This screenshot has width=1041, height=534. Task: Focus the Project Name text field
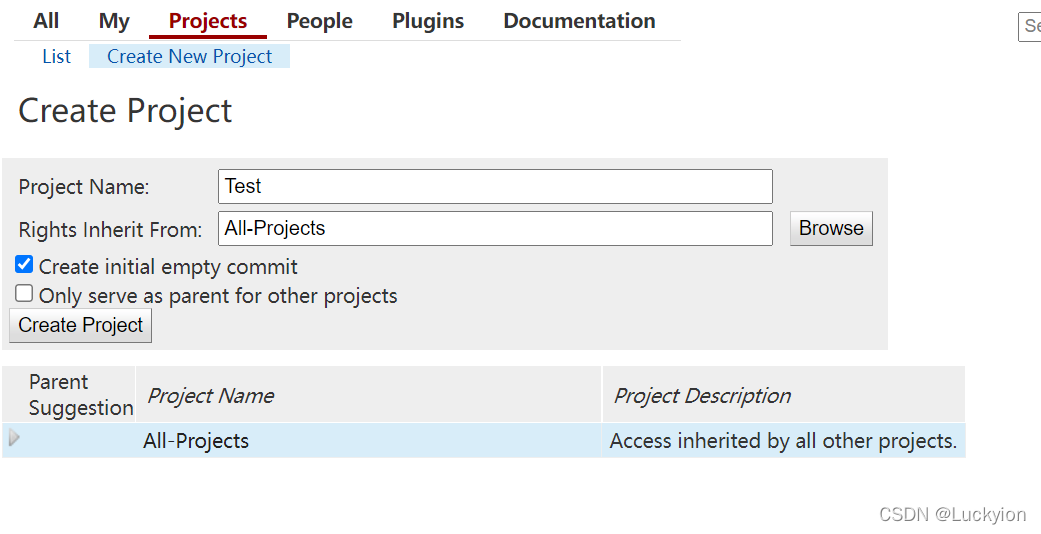[495, 186]
